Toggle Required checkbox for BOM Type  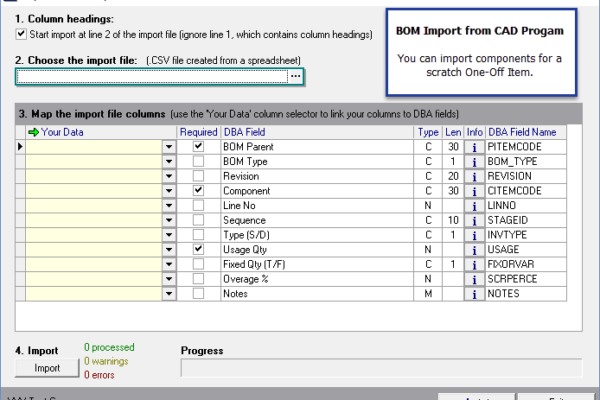pos(198,161)
